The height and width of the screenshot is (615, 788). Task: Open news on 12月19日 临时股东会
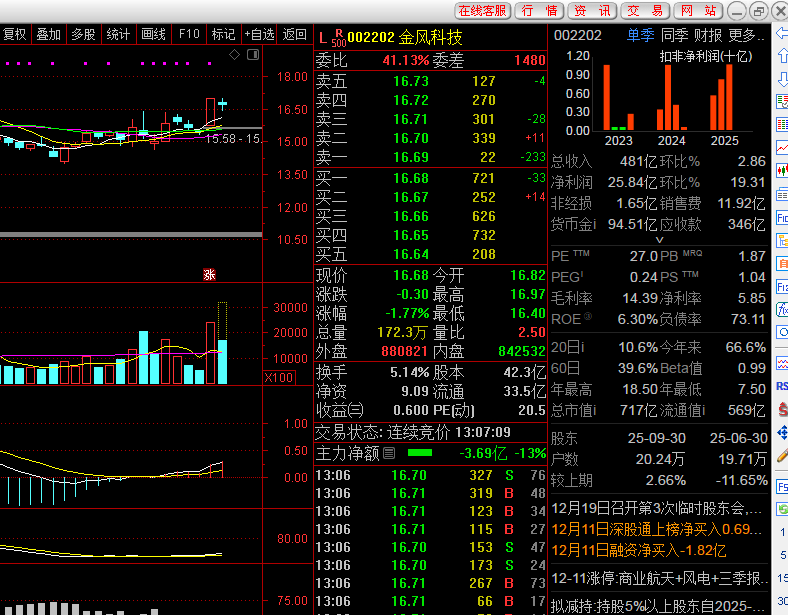point(657,508)
